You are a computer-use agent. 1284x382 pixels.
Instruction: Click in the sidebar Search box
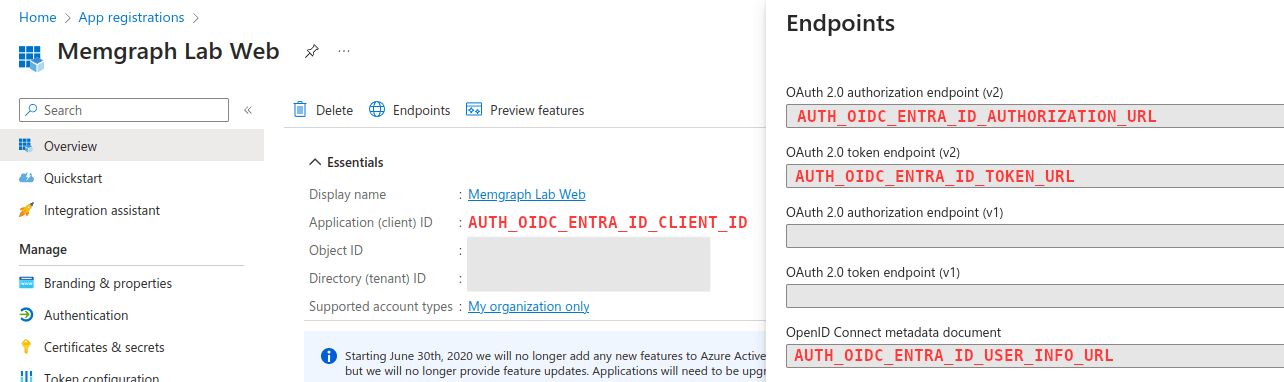tap(124, 110)
